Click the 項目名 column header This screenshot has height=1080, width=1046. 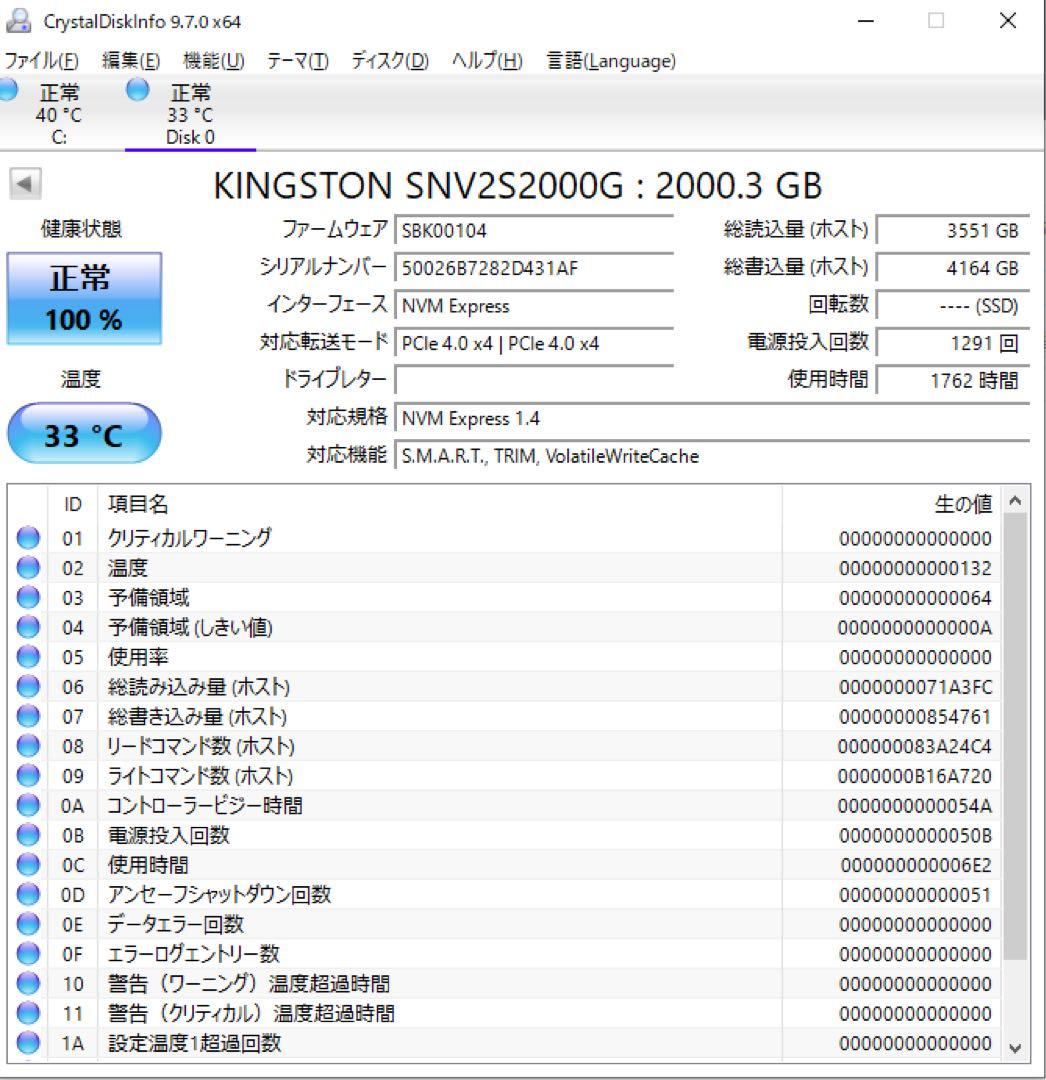coord(439,504)
